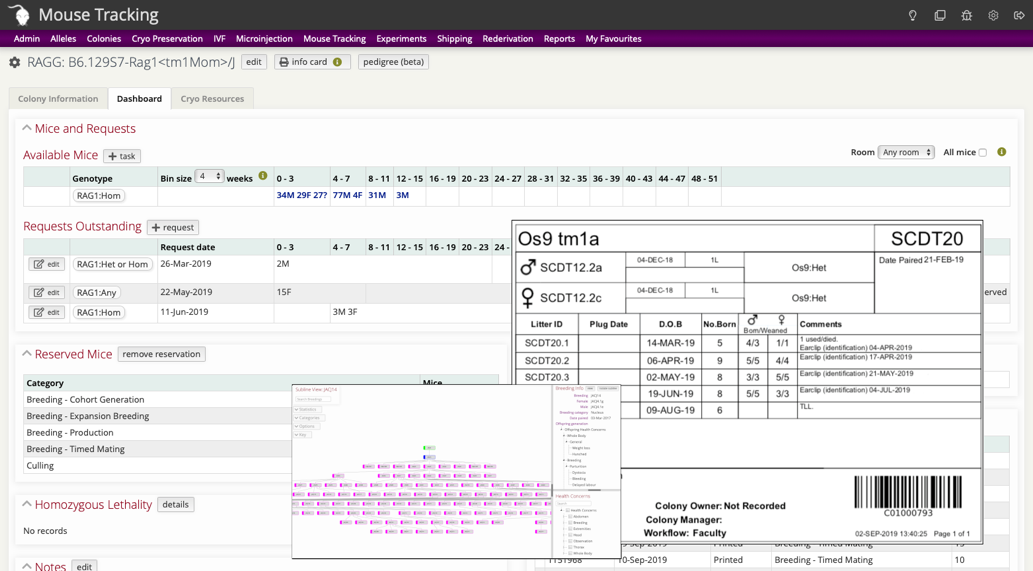1033x571 pixels.
Task: Click the bug report icon
Action: pyautogui.click(x=966, y=15)
